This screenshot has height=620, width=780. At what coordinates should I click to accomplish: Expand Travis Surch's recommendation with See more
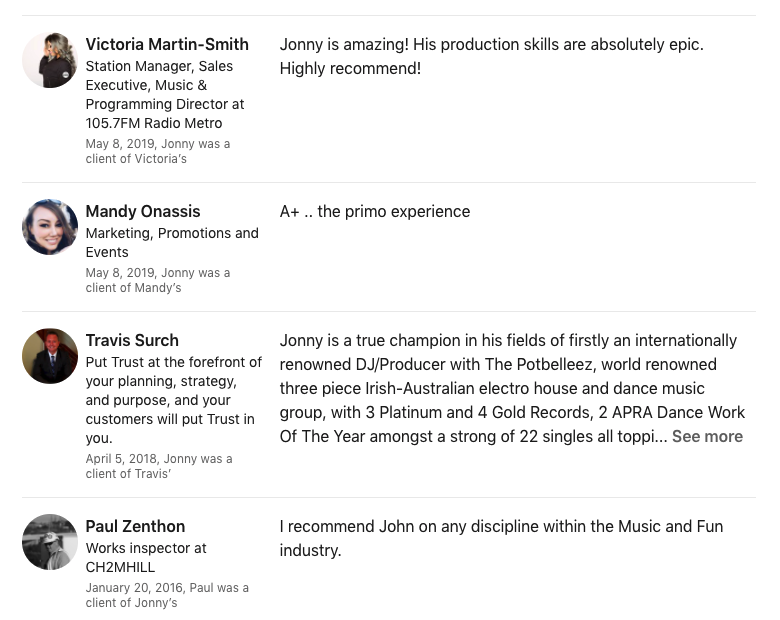click(707, 436)
